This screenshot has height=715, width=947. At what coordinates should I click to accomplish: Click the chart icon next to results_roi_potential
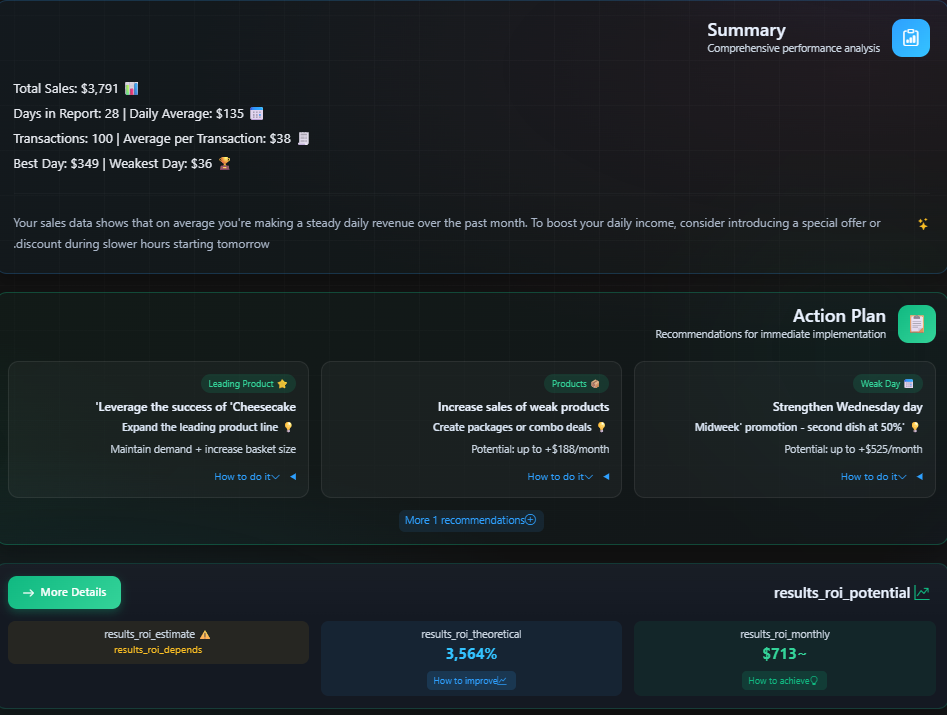[921, 592]
